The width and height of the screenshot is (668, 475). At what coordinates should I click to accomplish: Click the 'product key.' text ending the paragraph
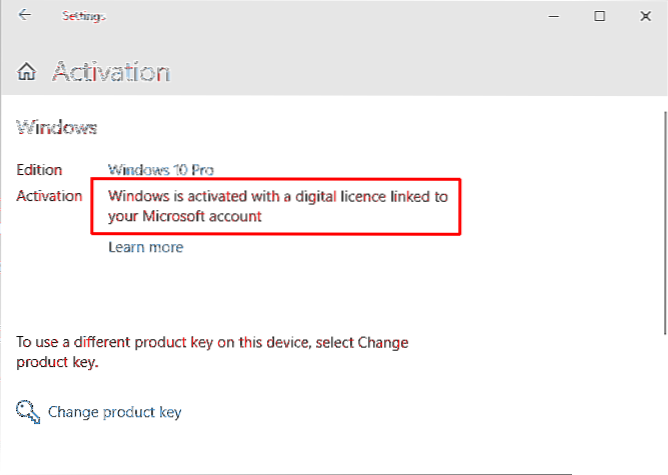tap(57, 363)
